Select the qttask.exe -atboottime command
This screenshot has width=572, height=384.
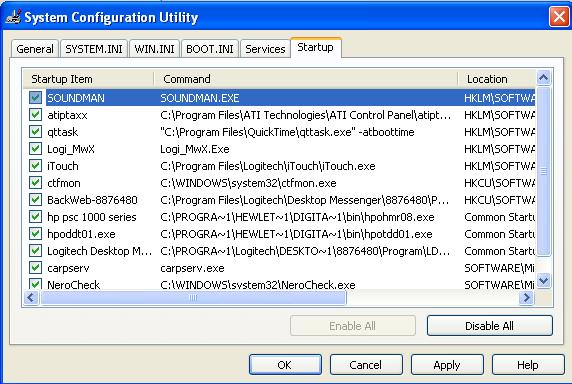click(x=287, y=132)
